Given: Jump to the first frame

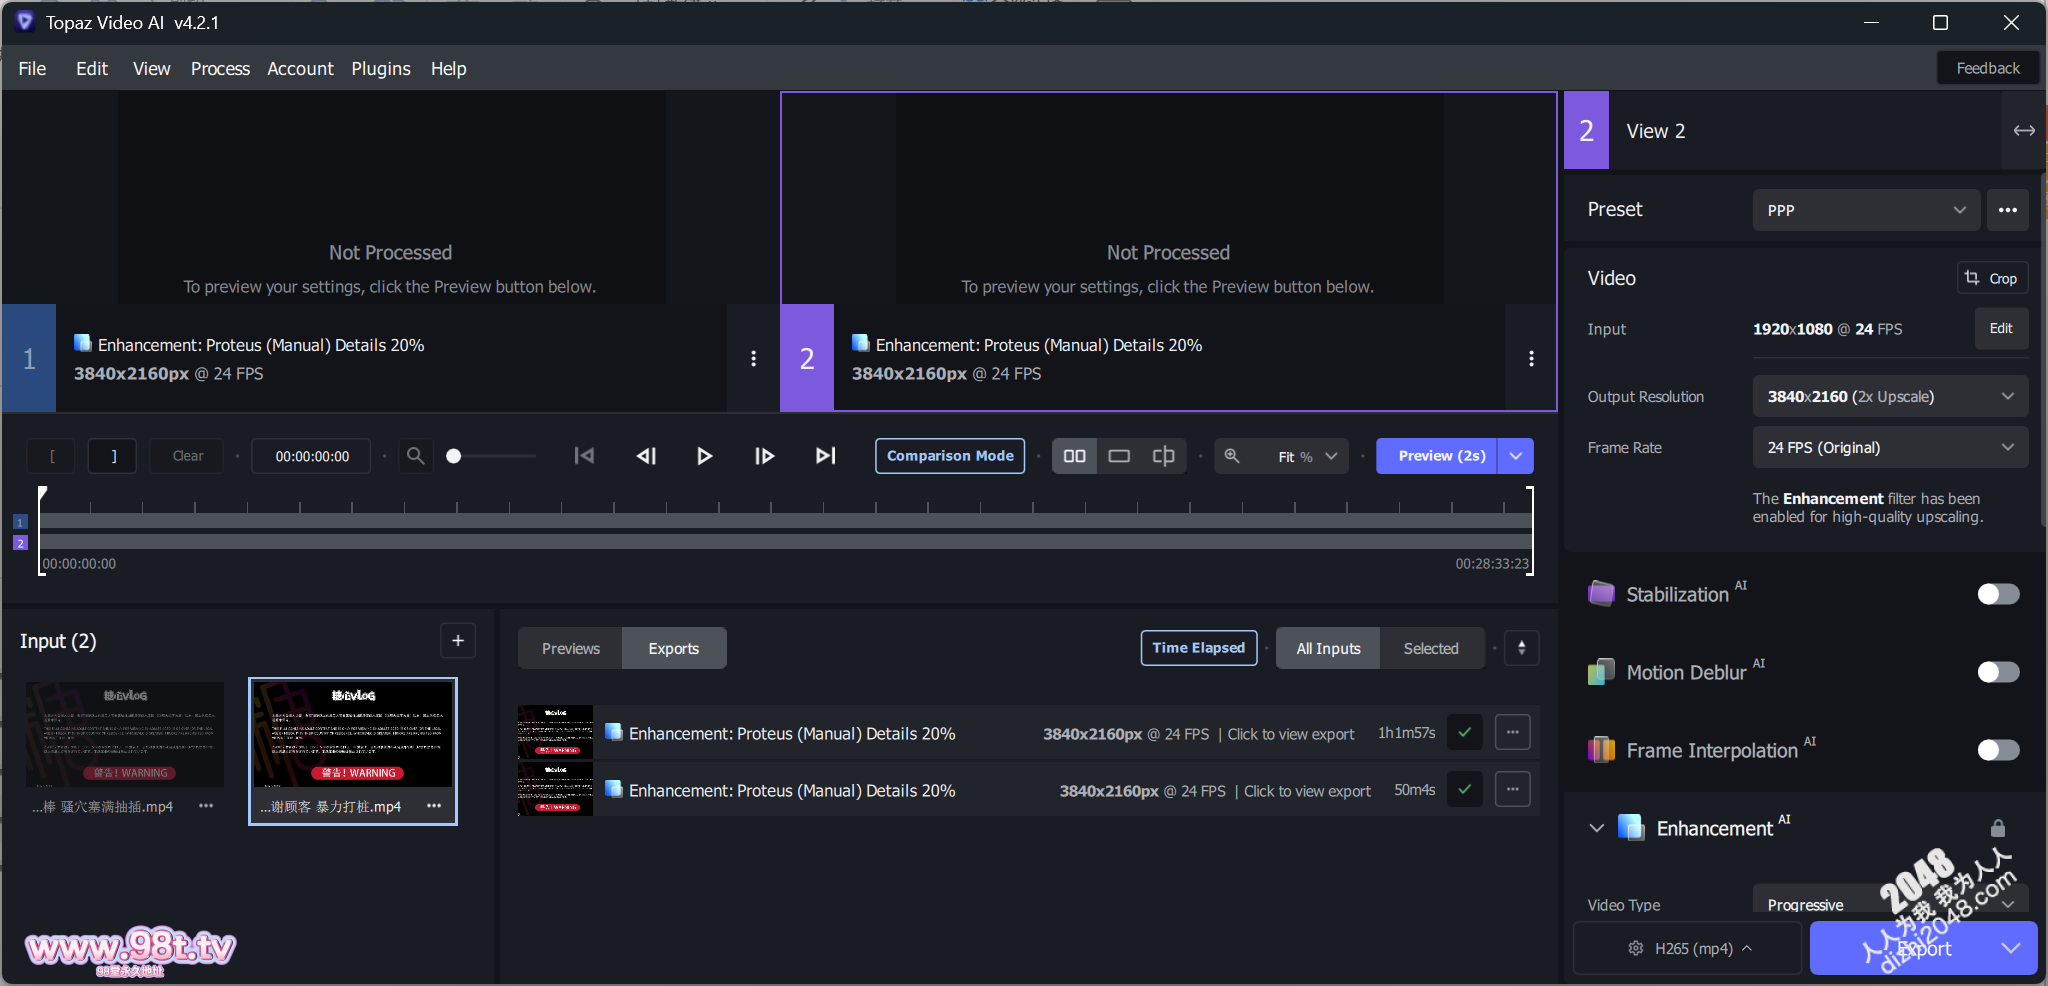Looking at the screenshot, I should tap(584, 456).
